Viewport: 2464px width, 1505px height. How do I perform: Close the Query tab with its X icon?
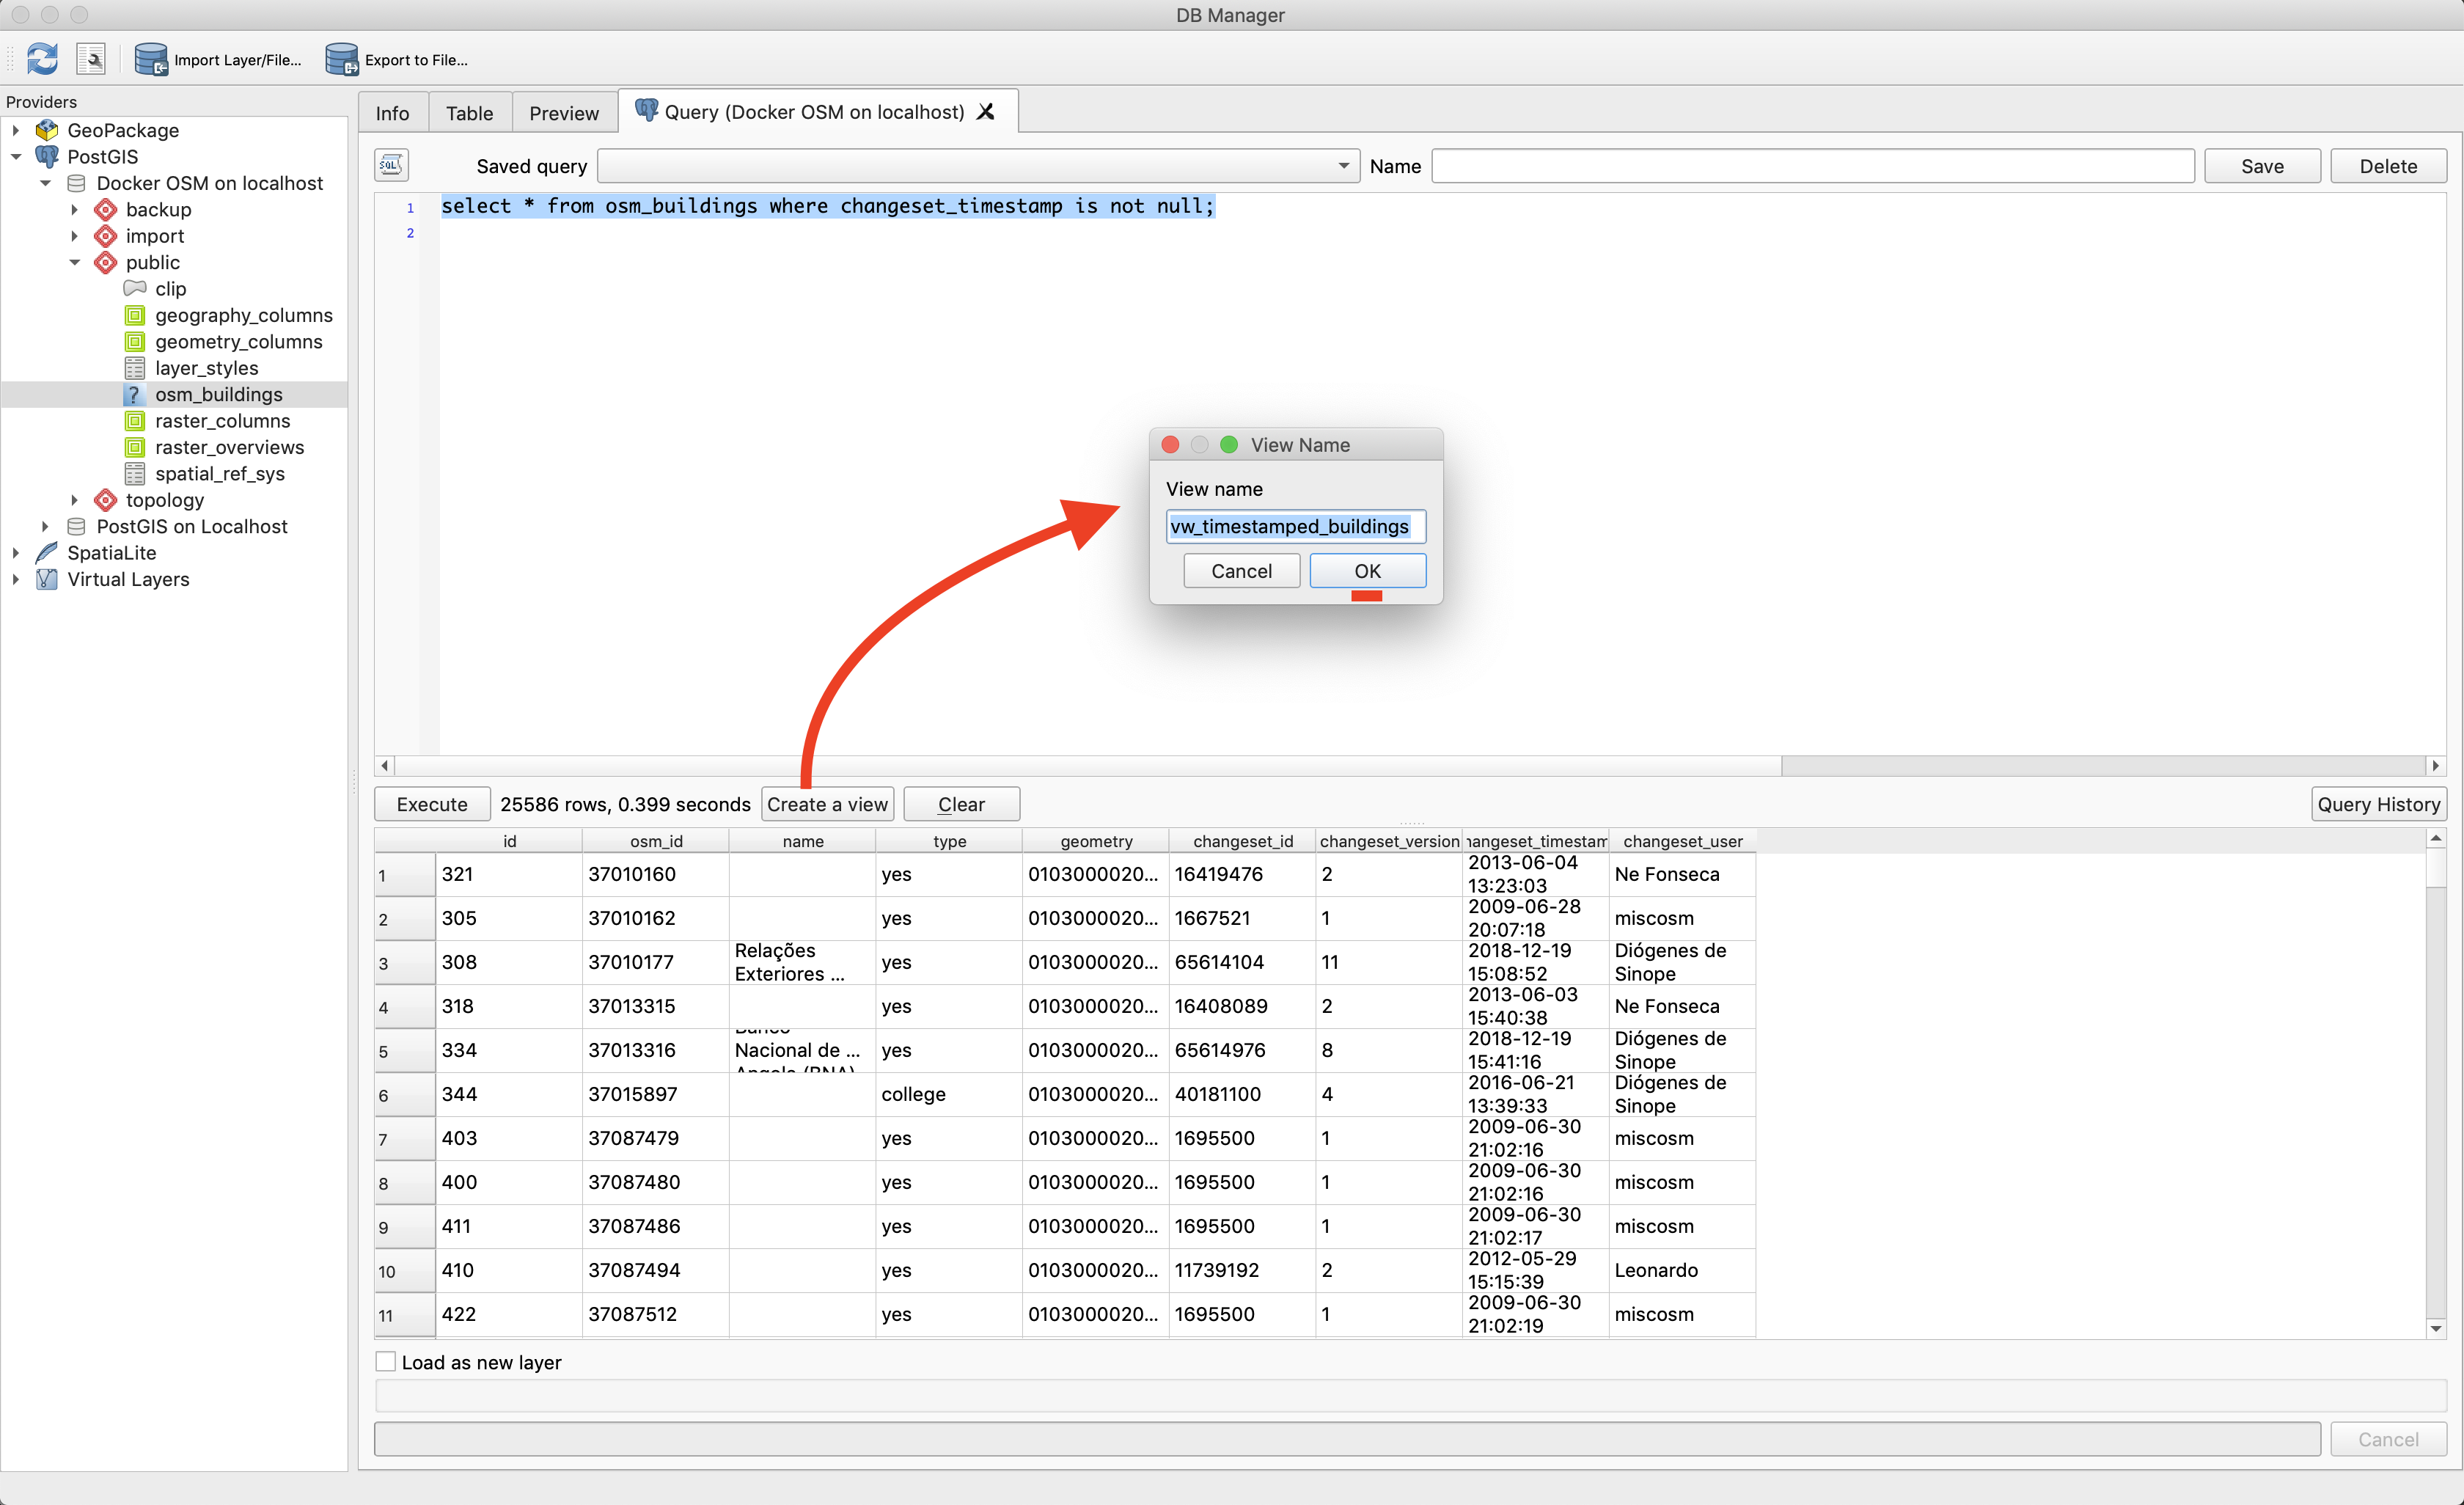[986, 112]
